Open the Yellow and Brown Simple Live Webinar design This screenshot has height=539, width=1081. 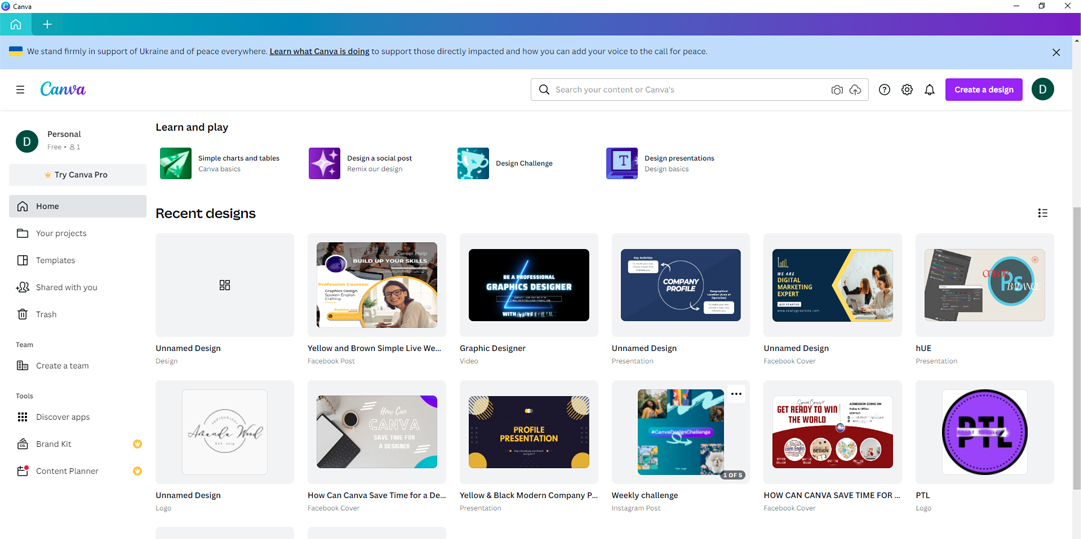[376, 285]
